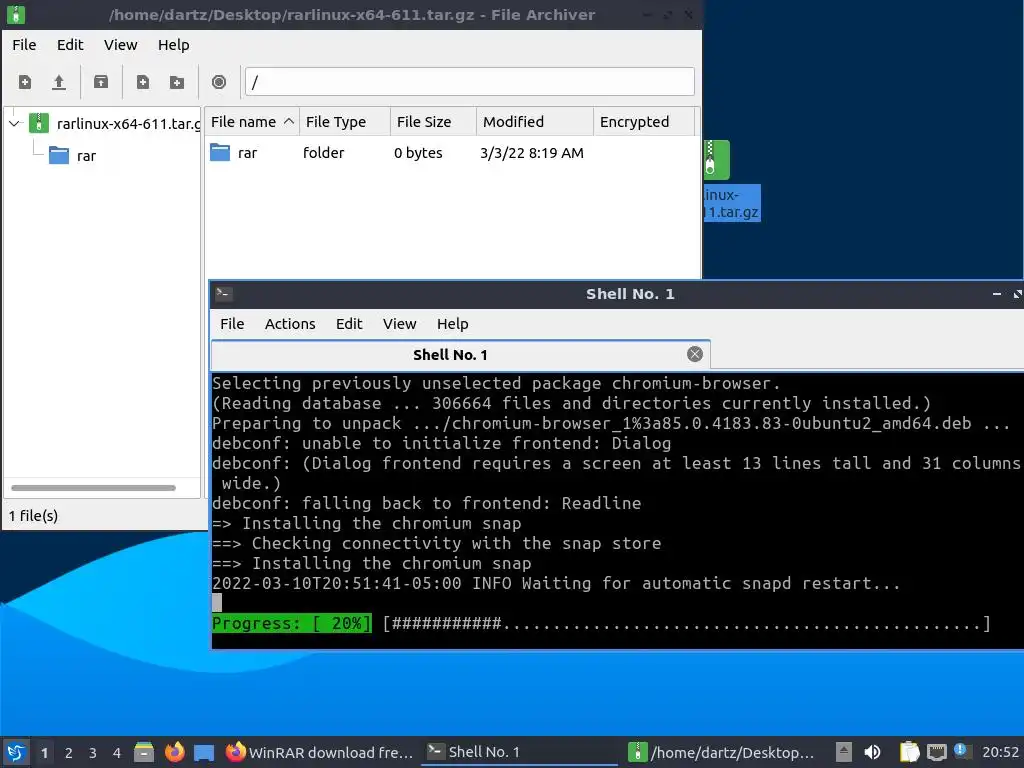Open File menu in Shell window
This screenshot has width=1024, height=768.
coord(232,324)
